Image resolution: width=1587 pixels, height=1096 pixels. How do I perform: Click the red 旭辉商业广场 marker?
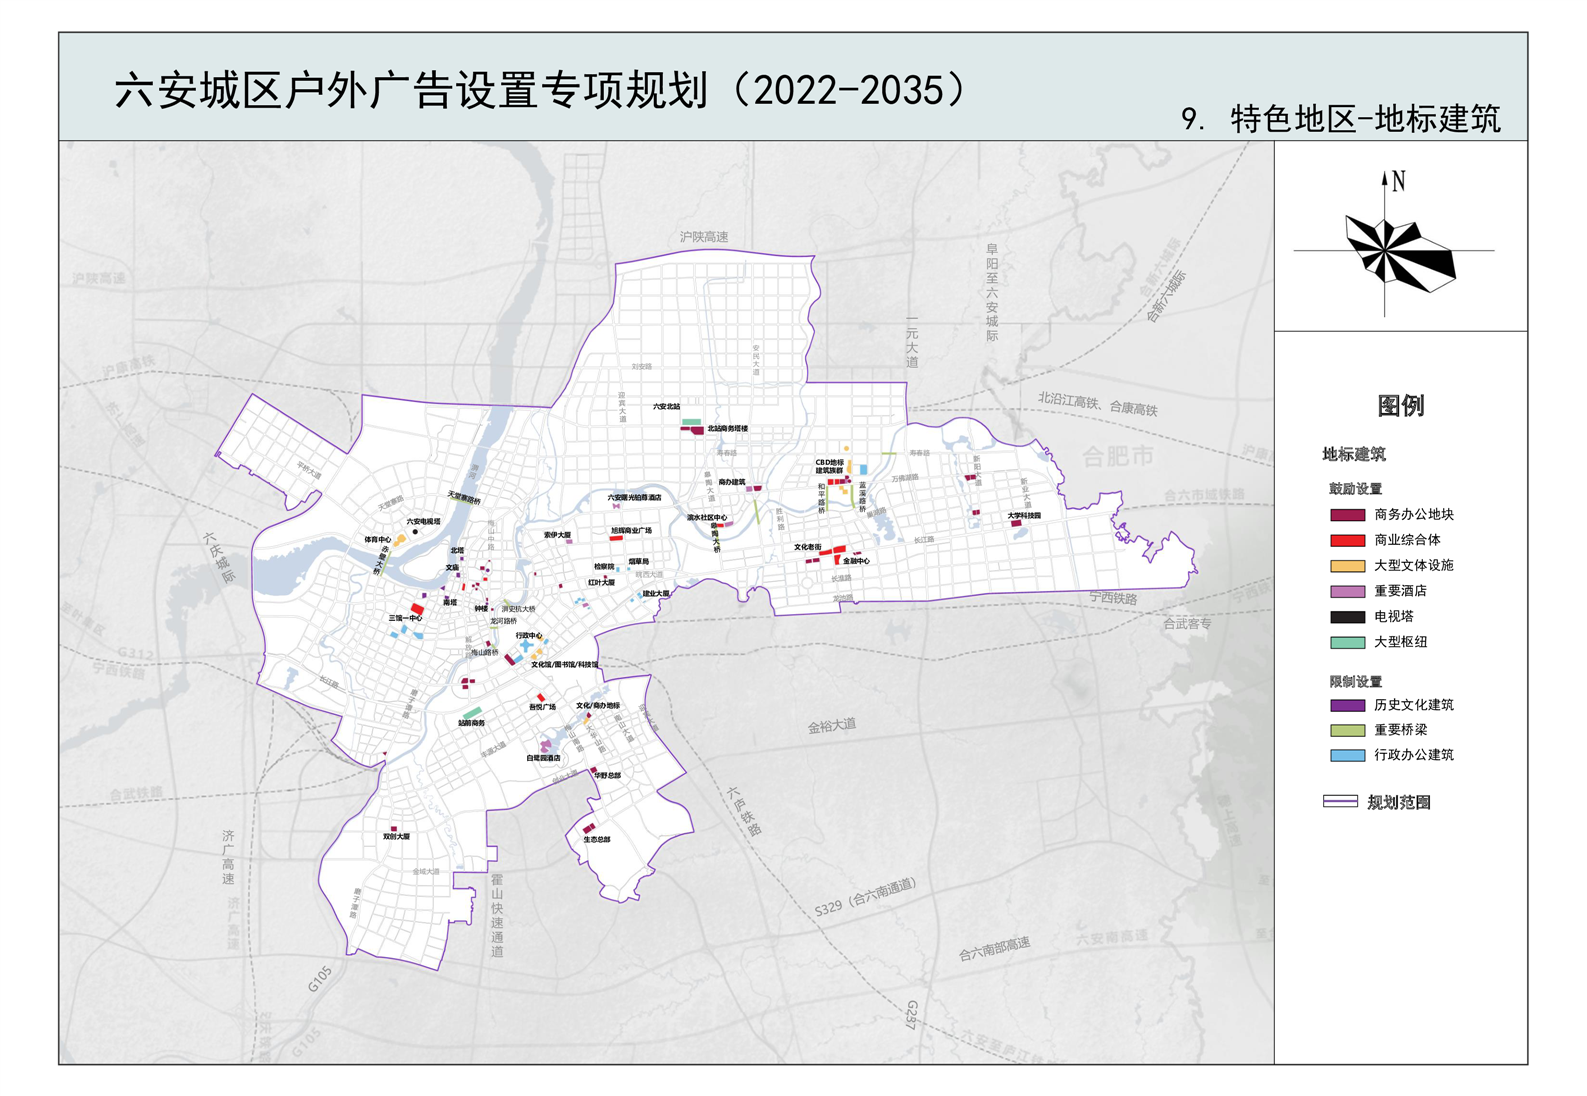coord(617,539)
